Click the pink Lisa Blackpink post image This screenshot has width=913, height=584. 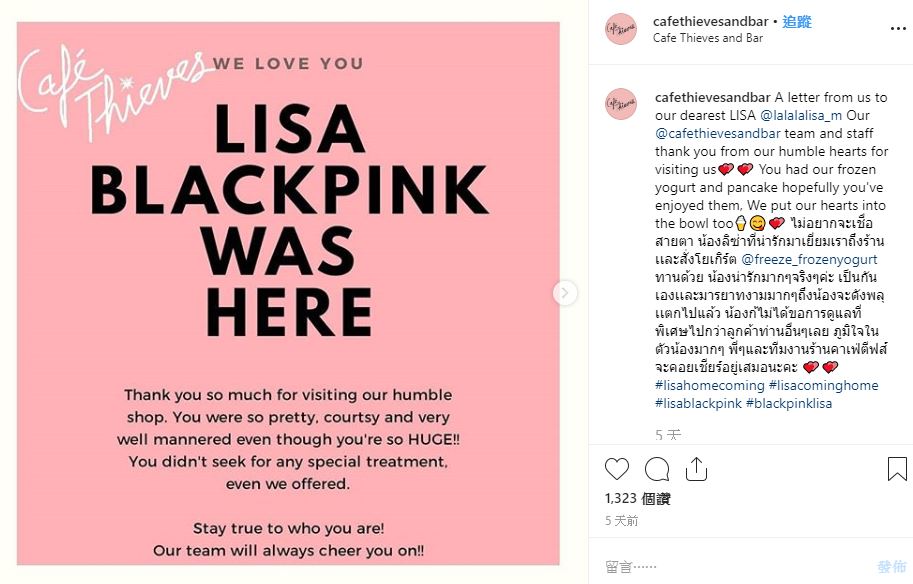288,293
